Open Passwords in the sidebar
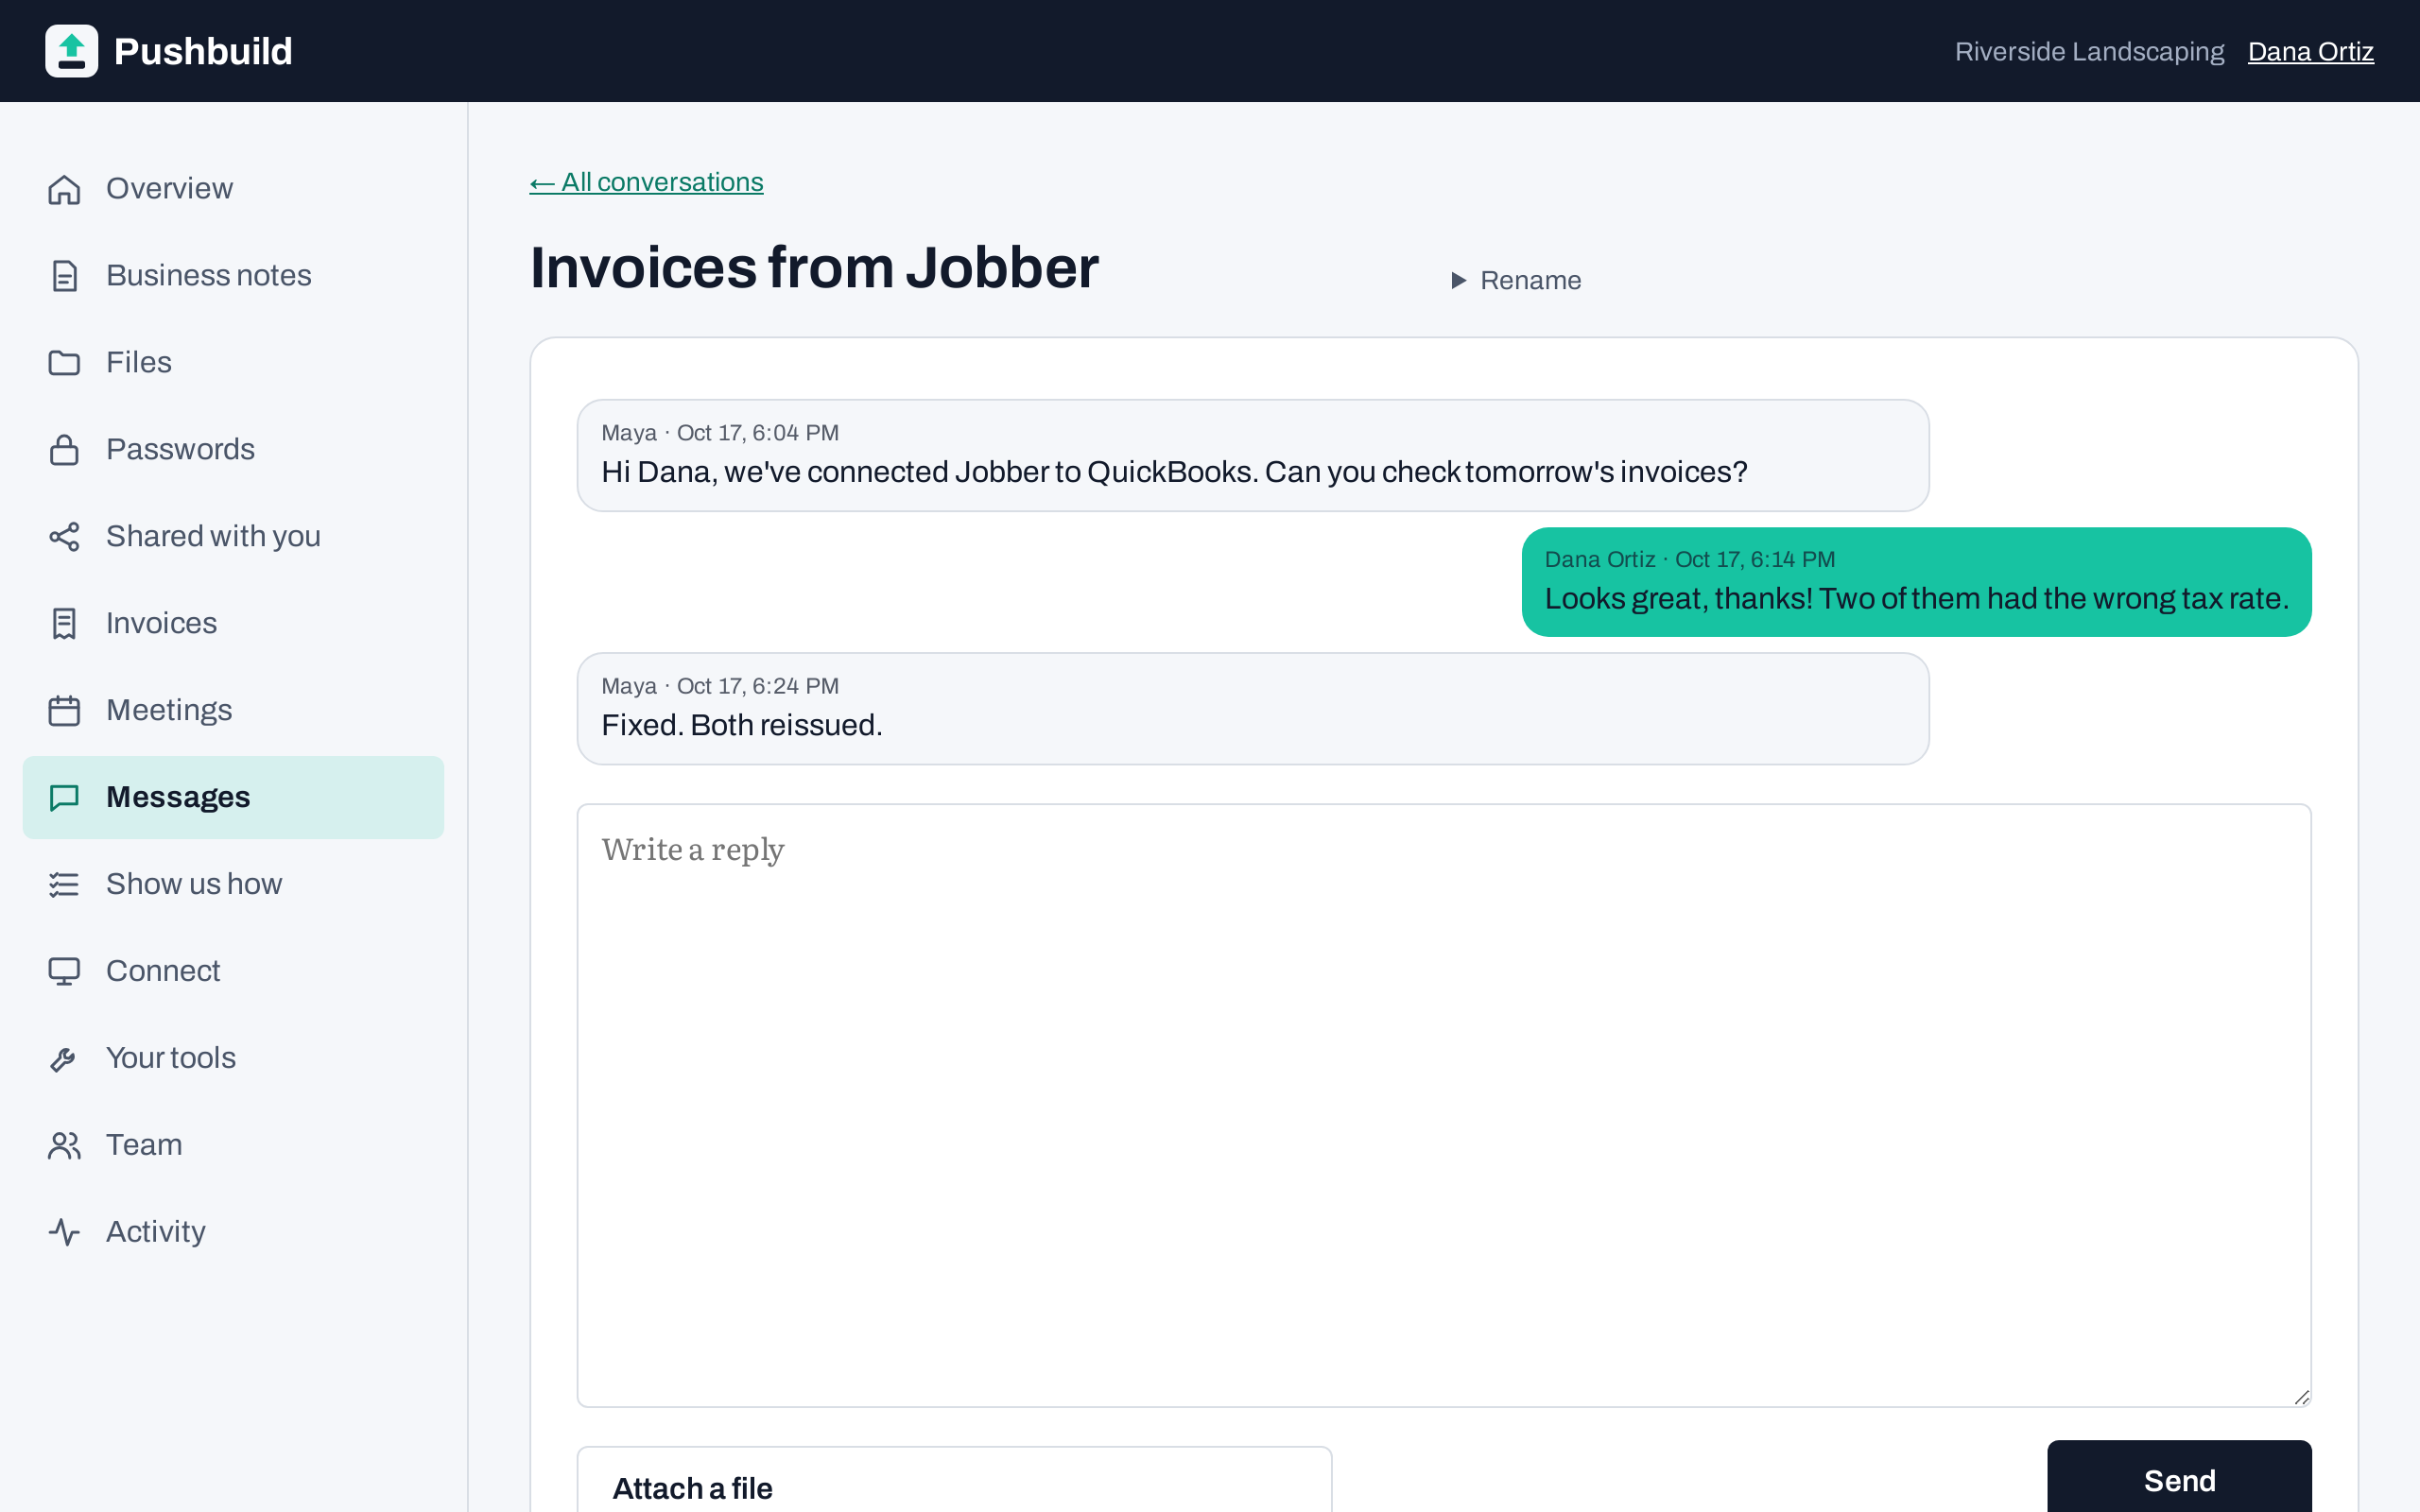 tap(233, 450)
